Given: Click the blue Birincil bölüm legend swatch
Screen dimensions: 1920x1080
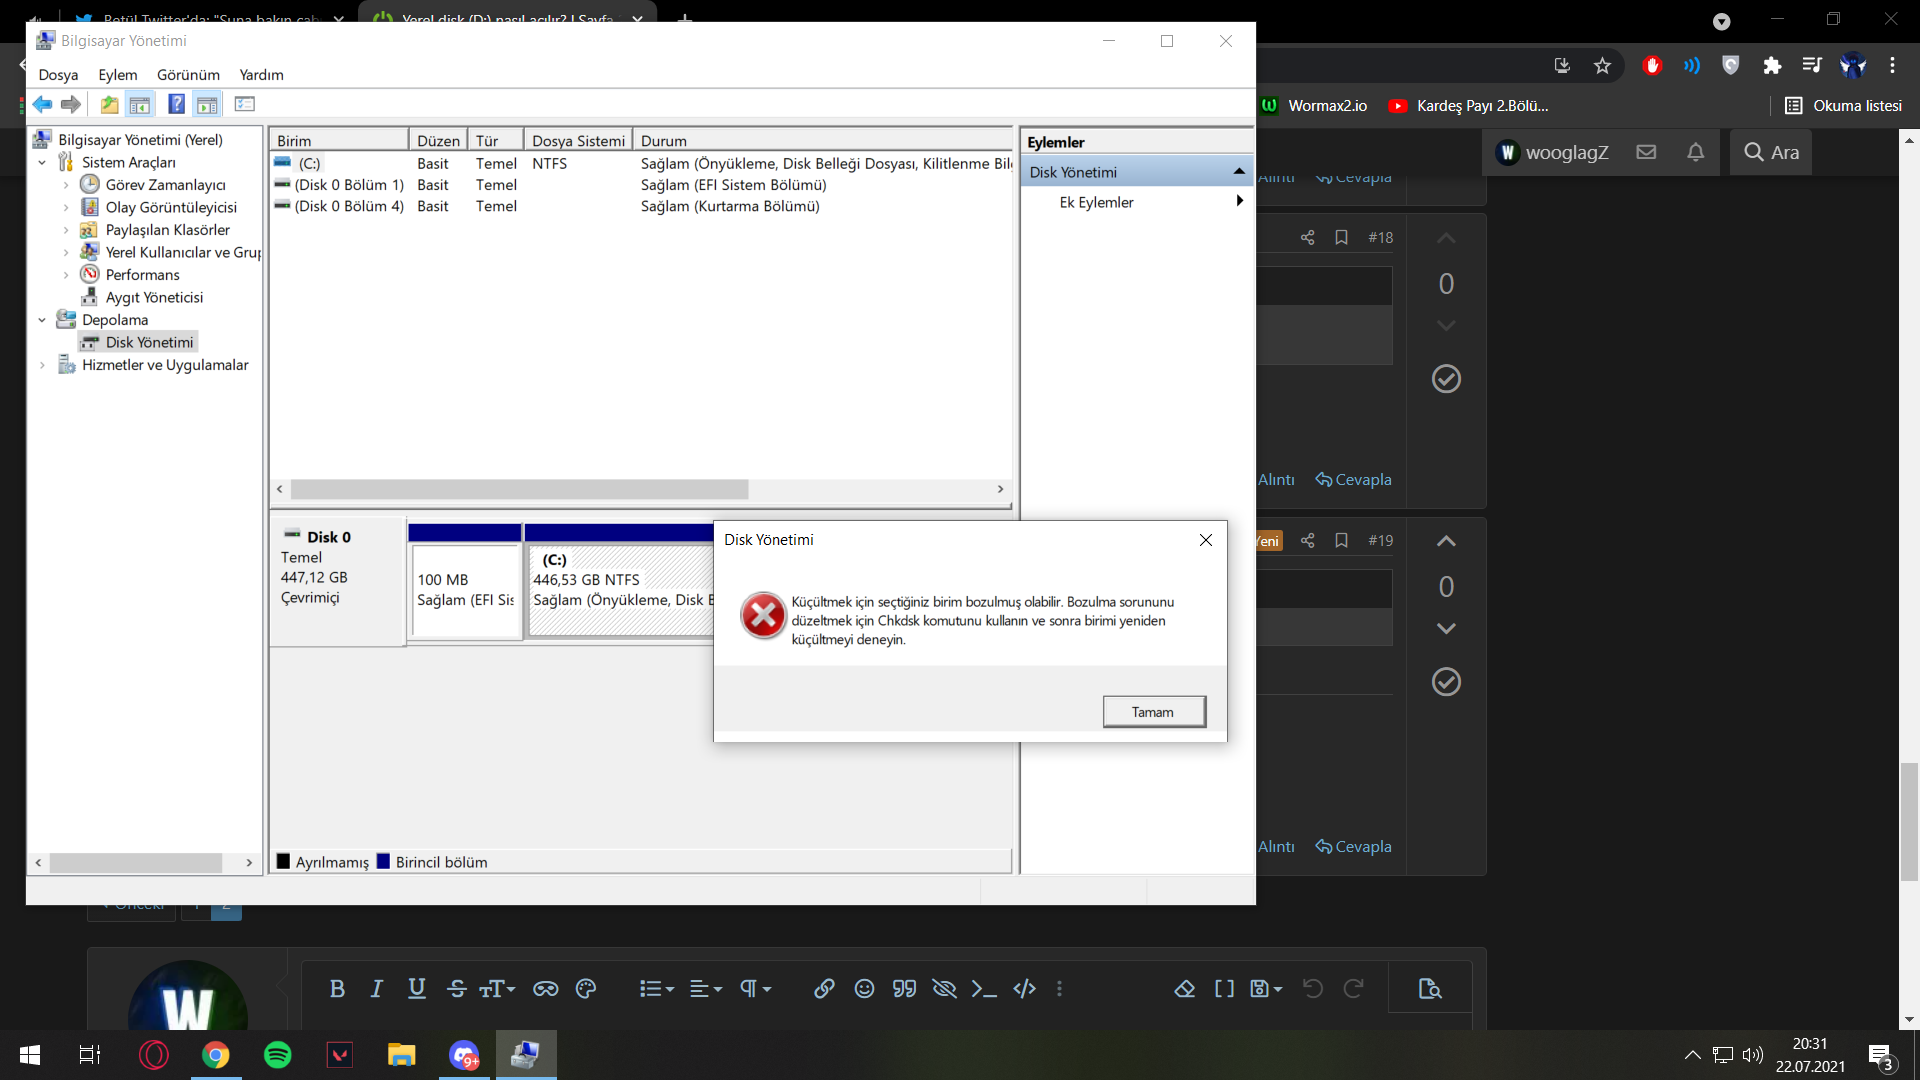Looking at the screenshot, I should [x=383, y=862].
